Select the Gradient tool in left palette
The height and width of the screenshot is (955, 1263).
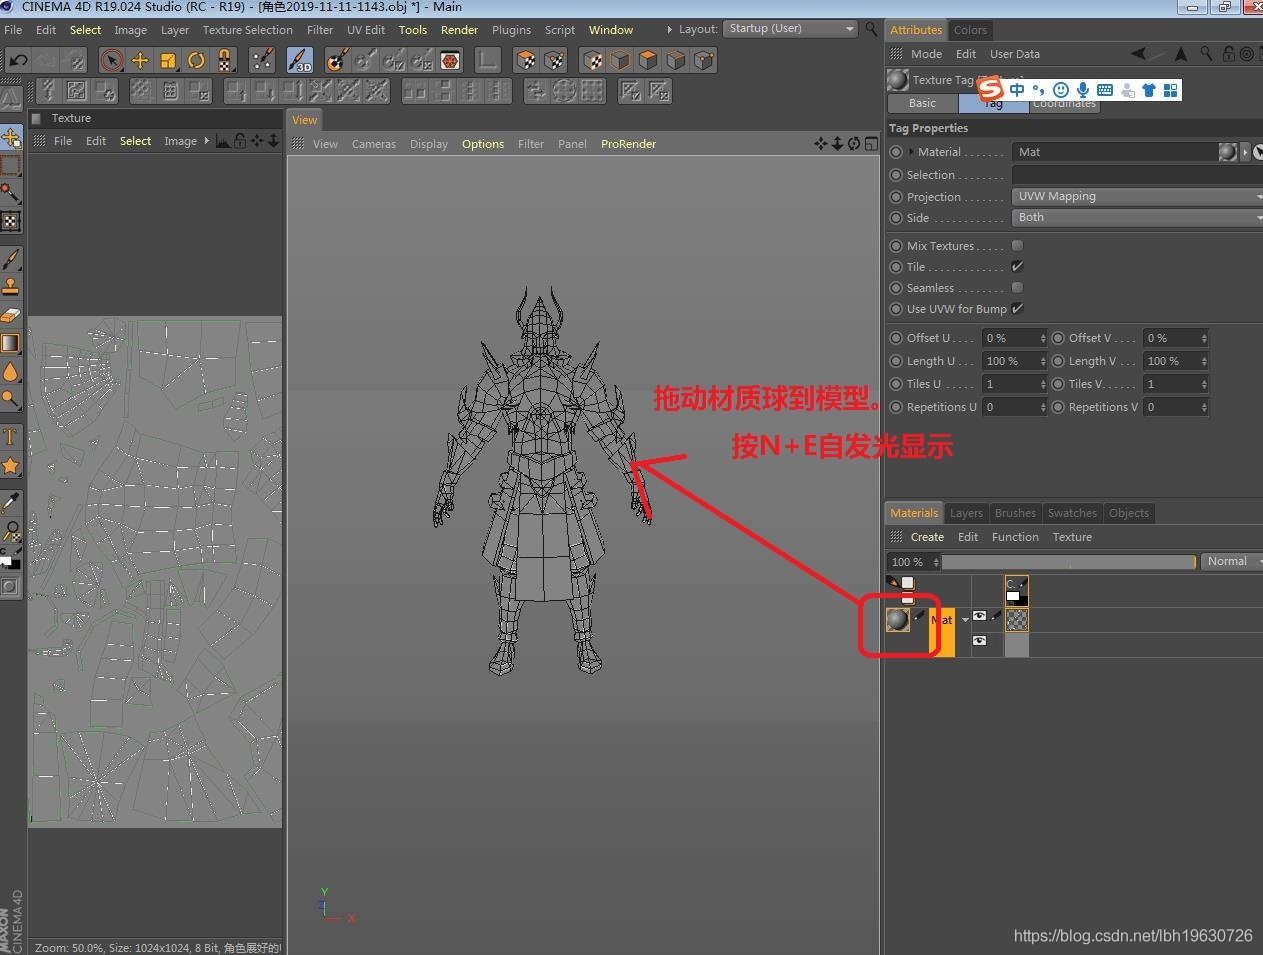click(11, 344)
